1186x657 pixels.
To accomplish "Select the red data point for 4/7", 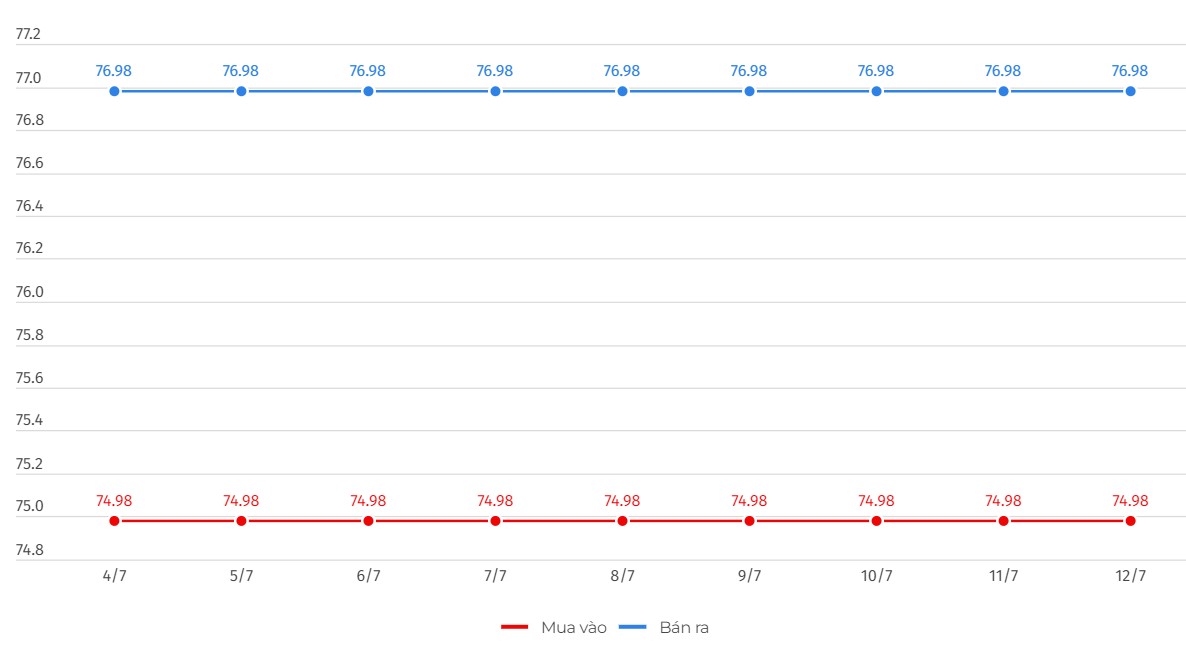I will coord(114,521).
